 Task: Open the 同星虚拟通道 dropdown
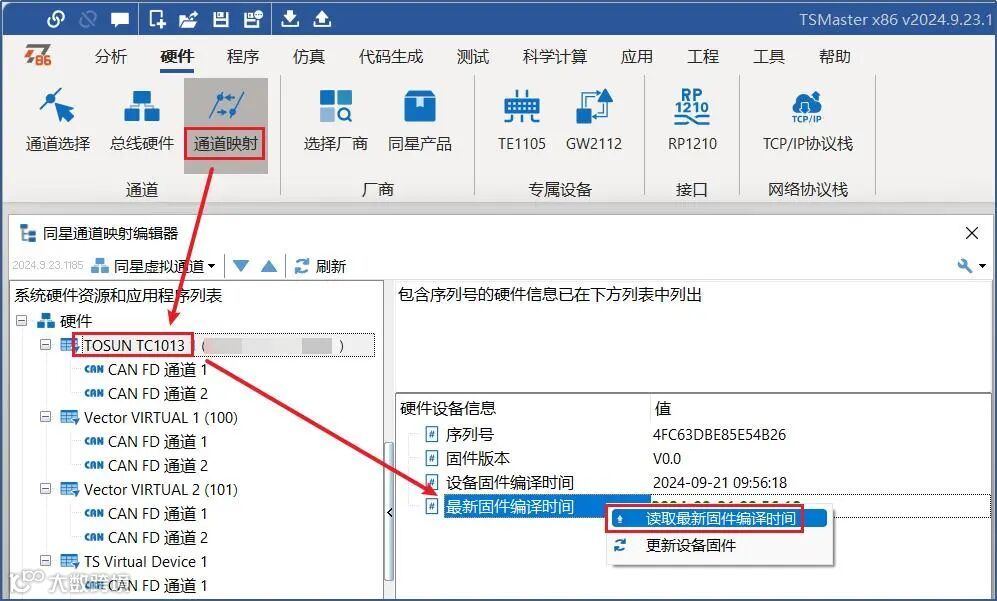(153, 266)
